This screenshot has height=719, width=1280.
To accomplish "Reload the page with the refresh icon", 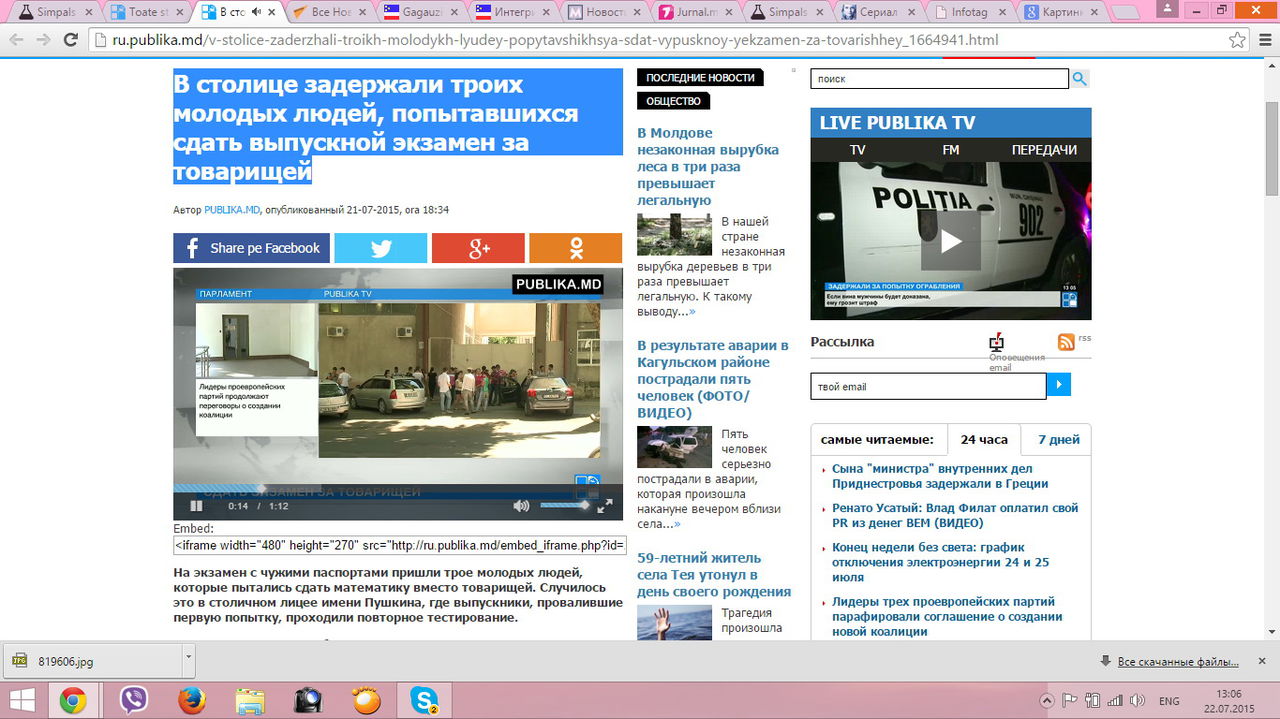I will point(70,41).
